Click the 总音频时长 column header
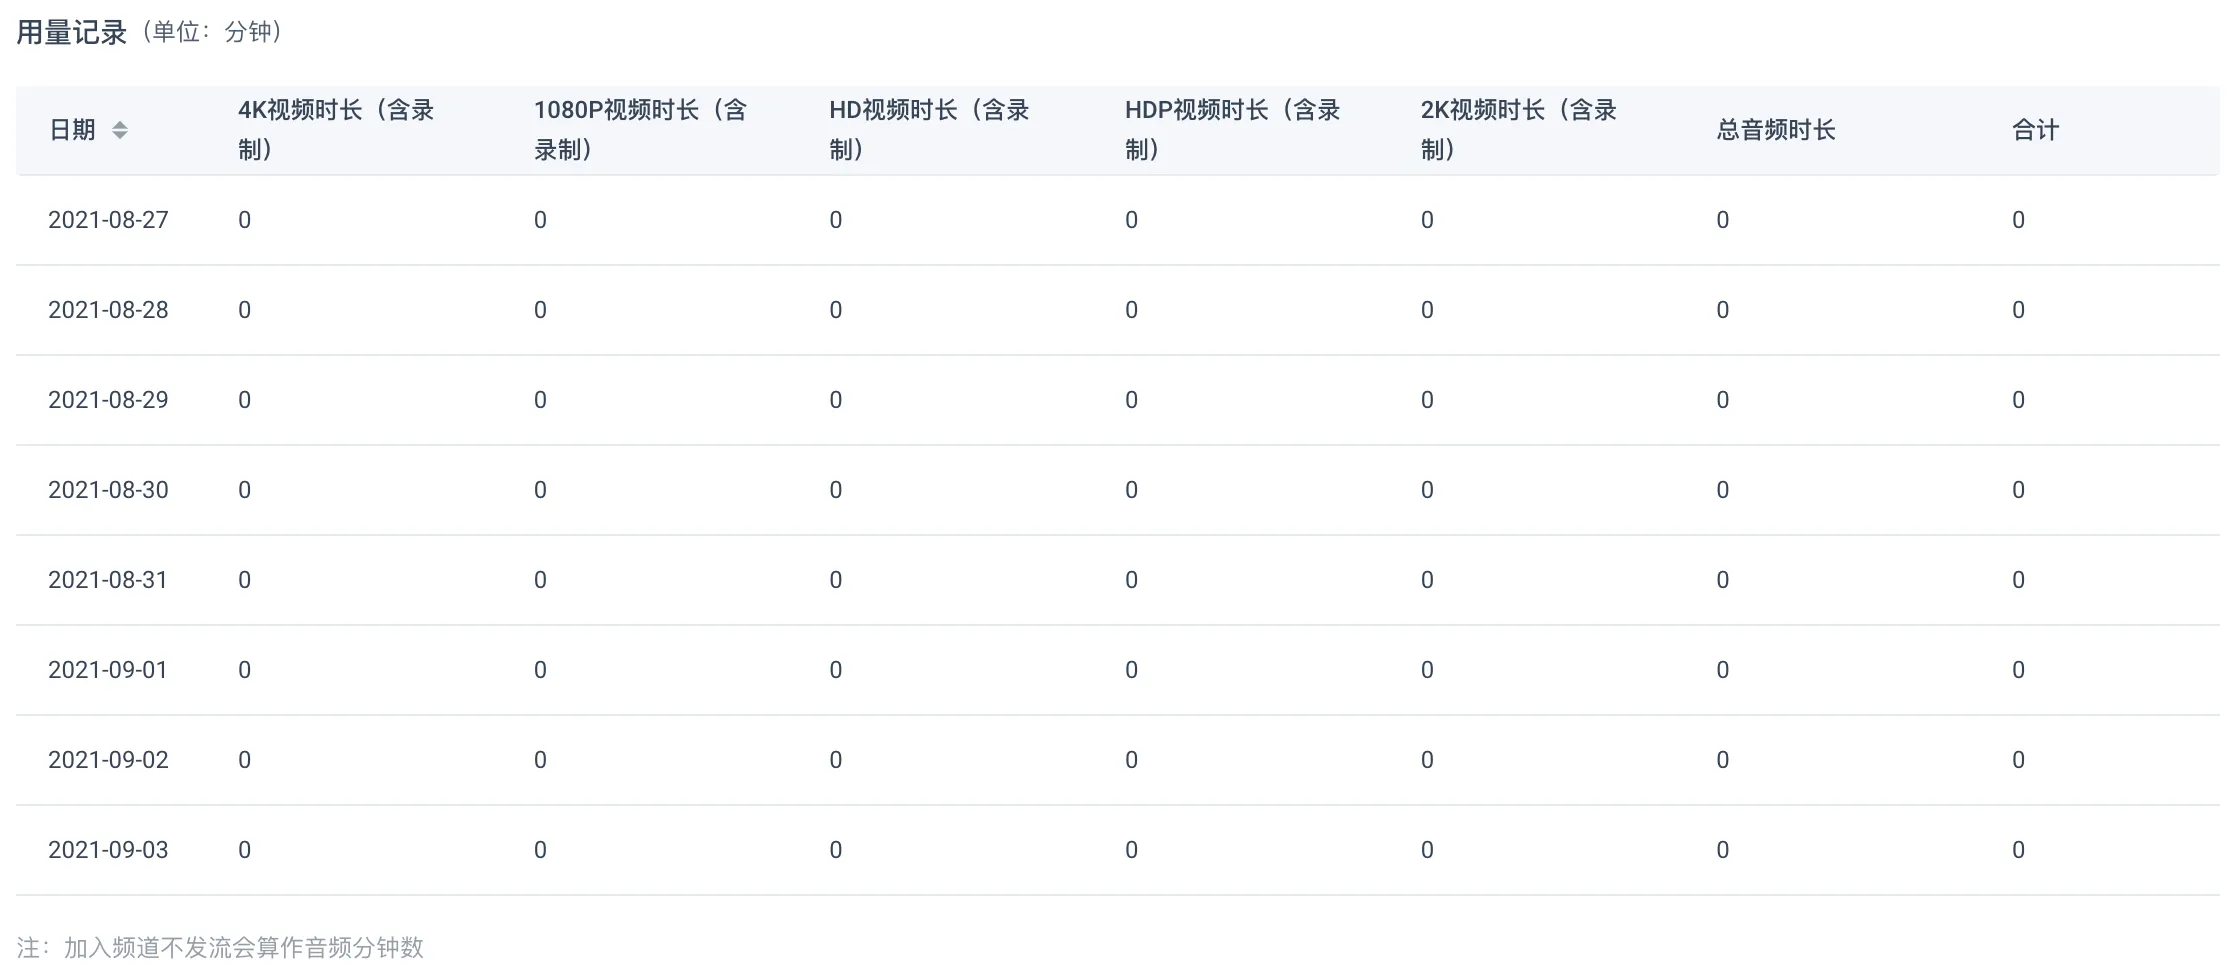2232x980 pixels. pos(1776,130)
